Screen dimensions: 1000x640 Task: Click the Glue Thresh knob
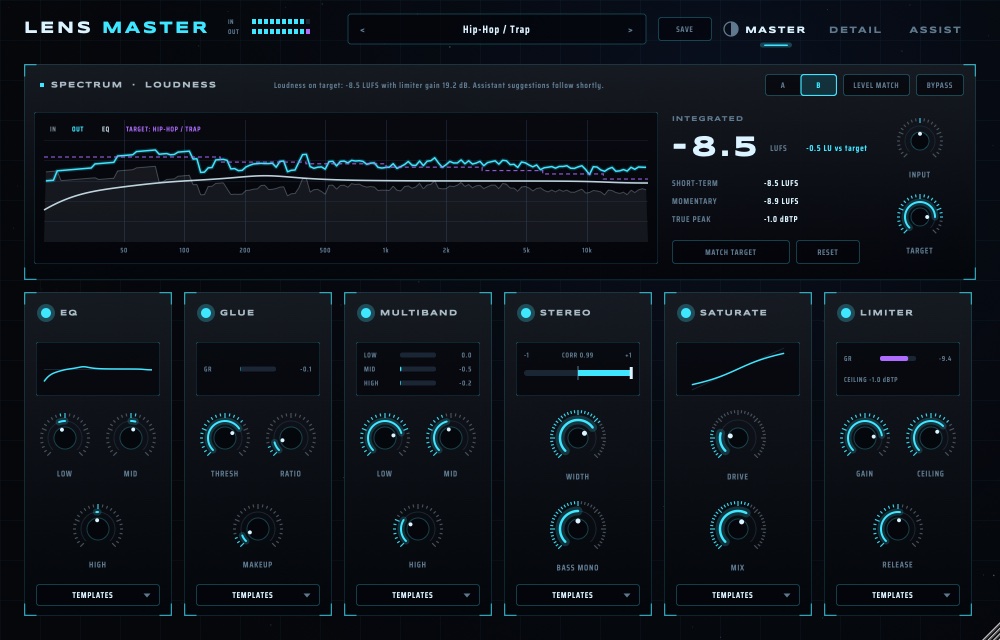224,437
